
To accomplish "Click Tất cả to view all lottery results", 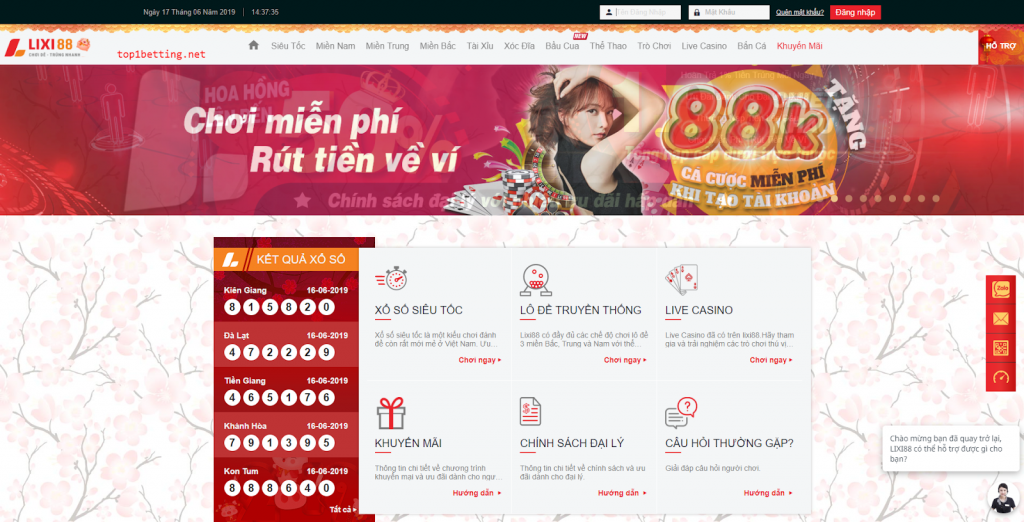I will 343,510.
